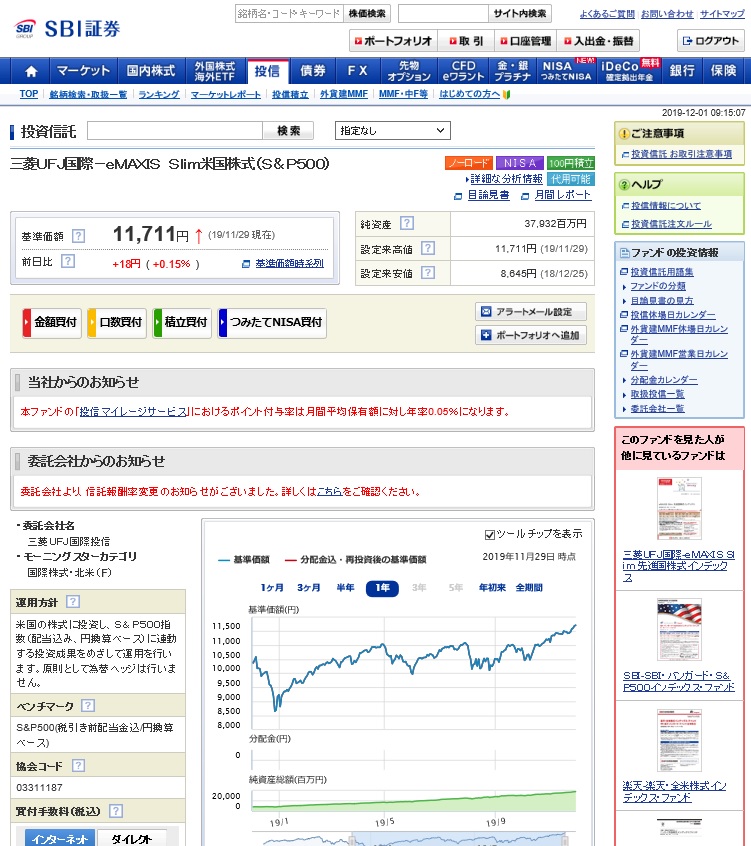Click the ノーロード orange badge
Viewport: 751px width, 846px height.
[x=468, y=163]
